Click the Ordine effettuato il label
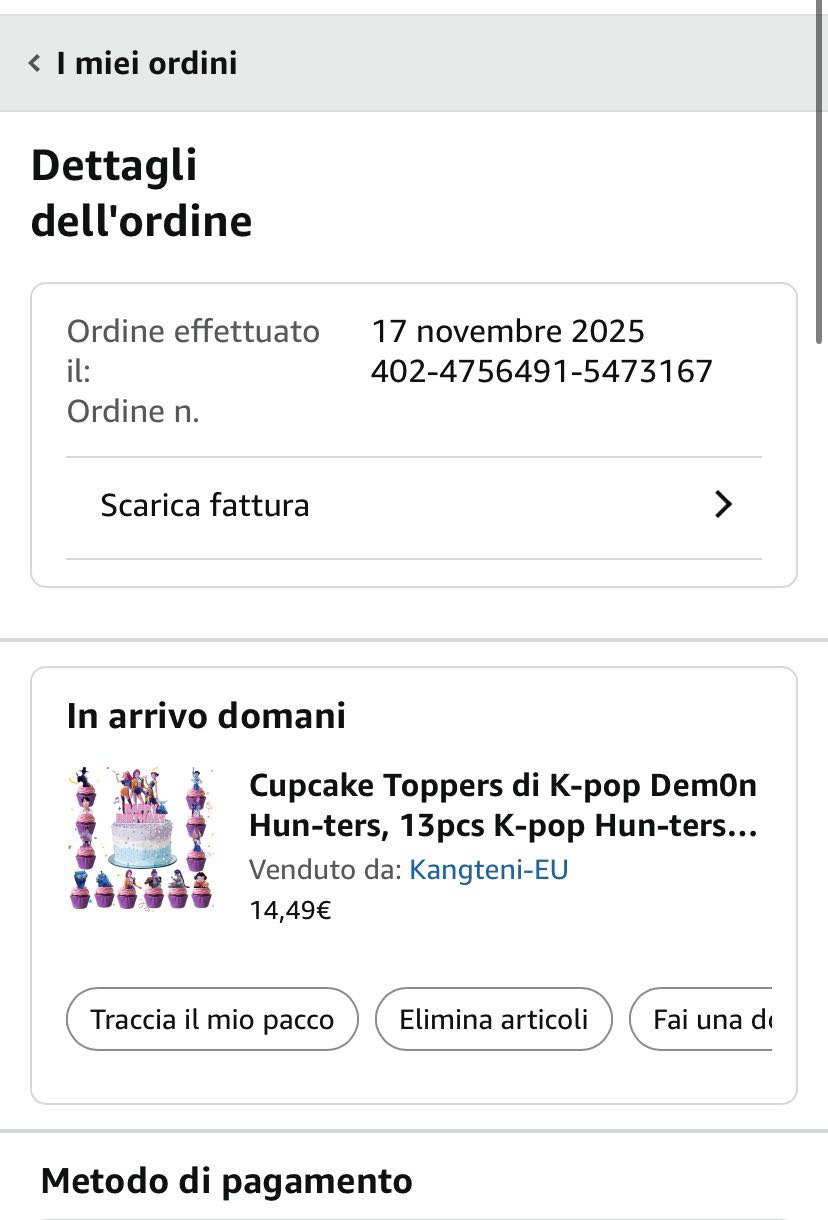Screen dimensions: 828x1220 tap(193, 351)
